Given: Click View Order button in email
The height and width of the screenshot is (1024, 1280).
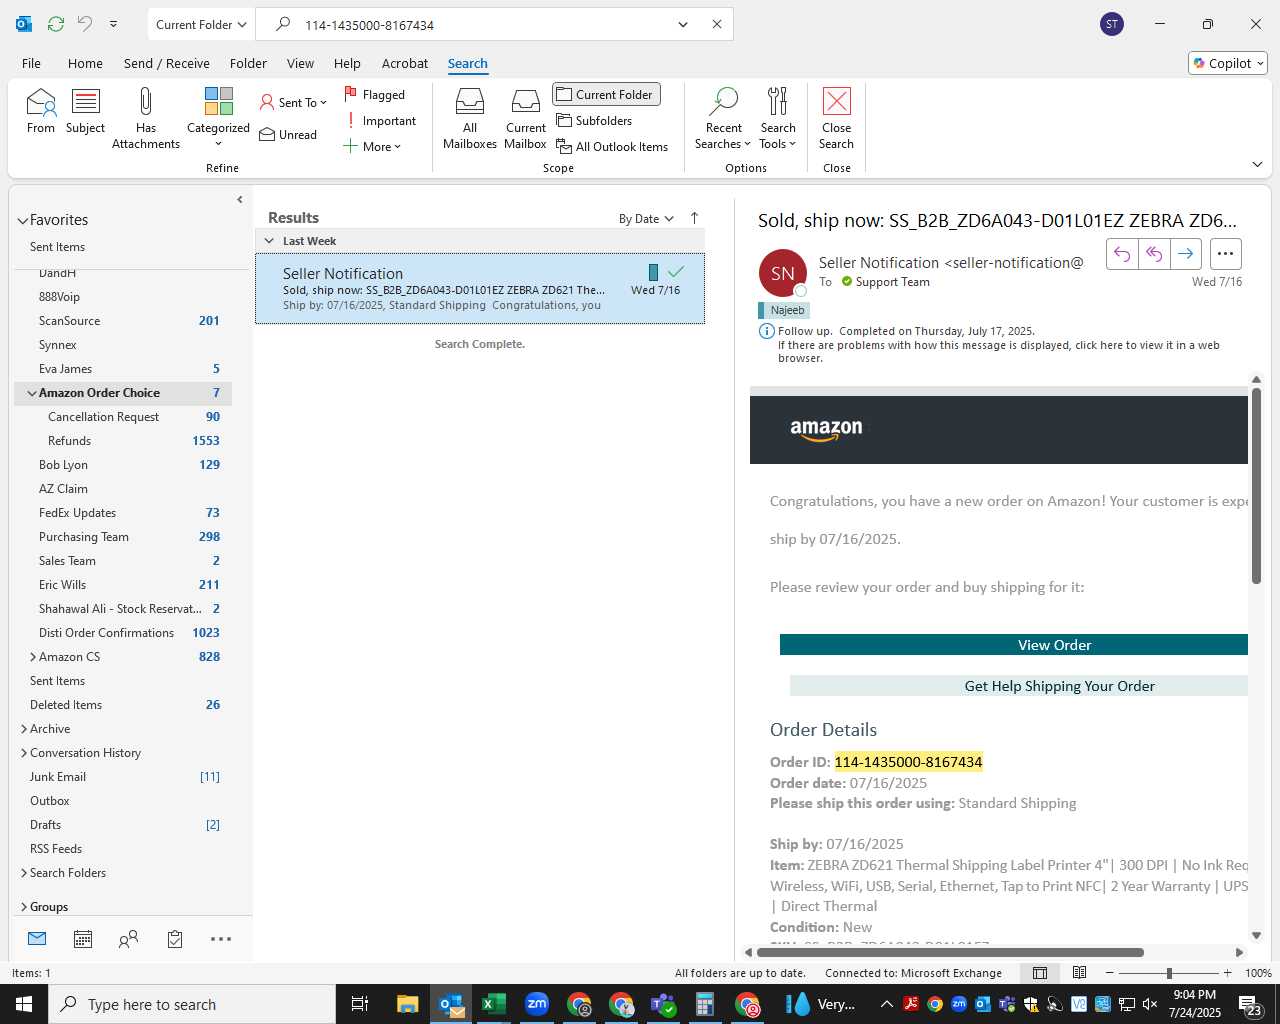Looking at the screenshot, I should [x=1014, y=645].
